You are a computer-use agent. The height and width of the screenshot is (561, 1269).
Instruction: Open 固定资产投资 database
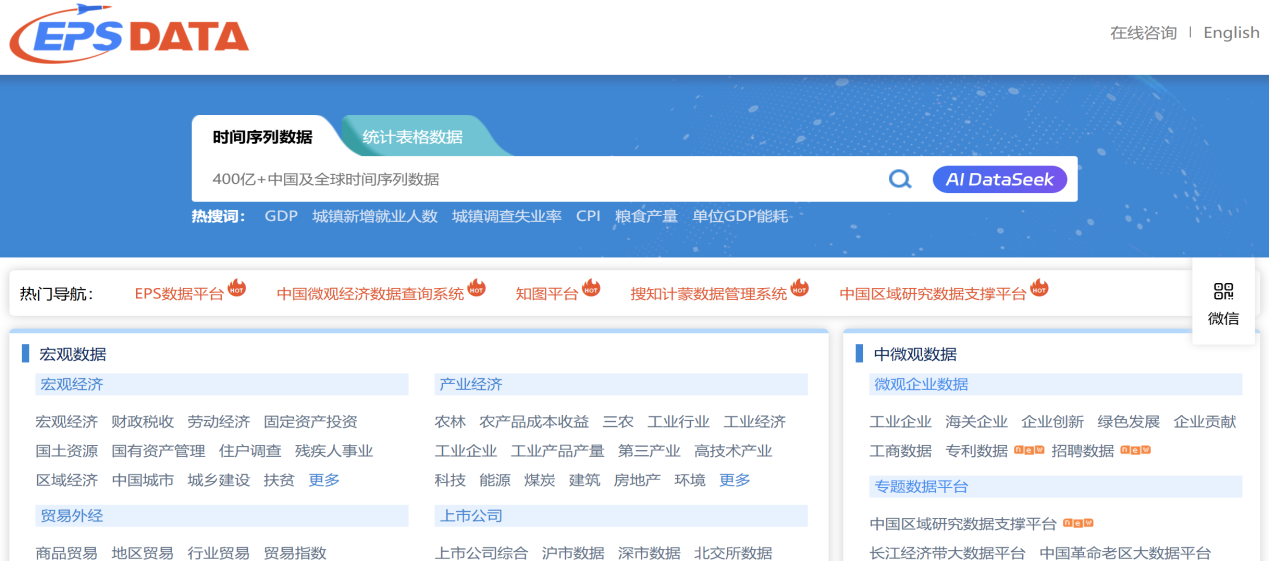(x=311, y=422)
